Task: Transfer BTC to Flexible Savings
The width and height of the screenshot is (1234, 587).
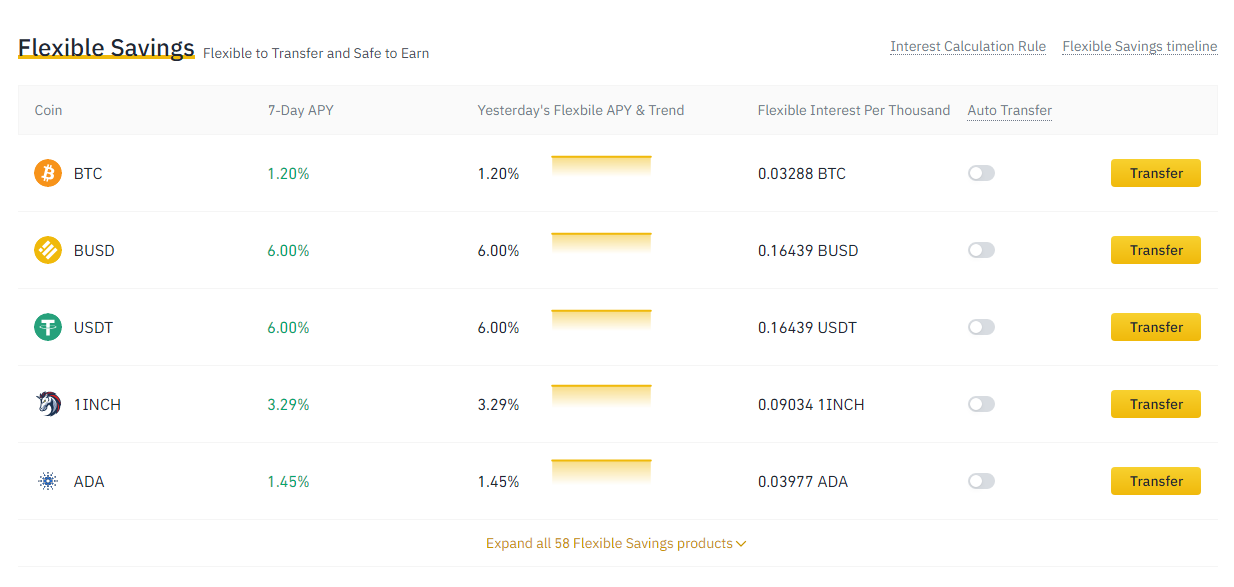Action: [x=1156, y=173]
